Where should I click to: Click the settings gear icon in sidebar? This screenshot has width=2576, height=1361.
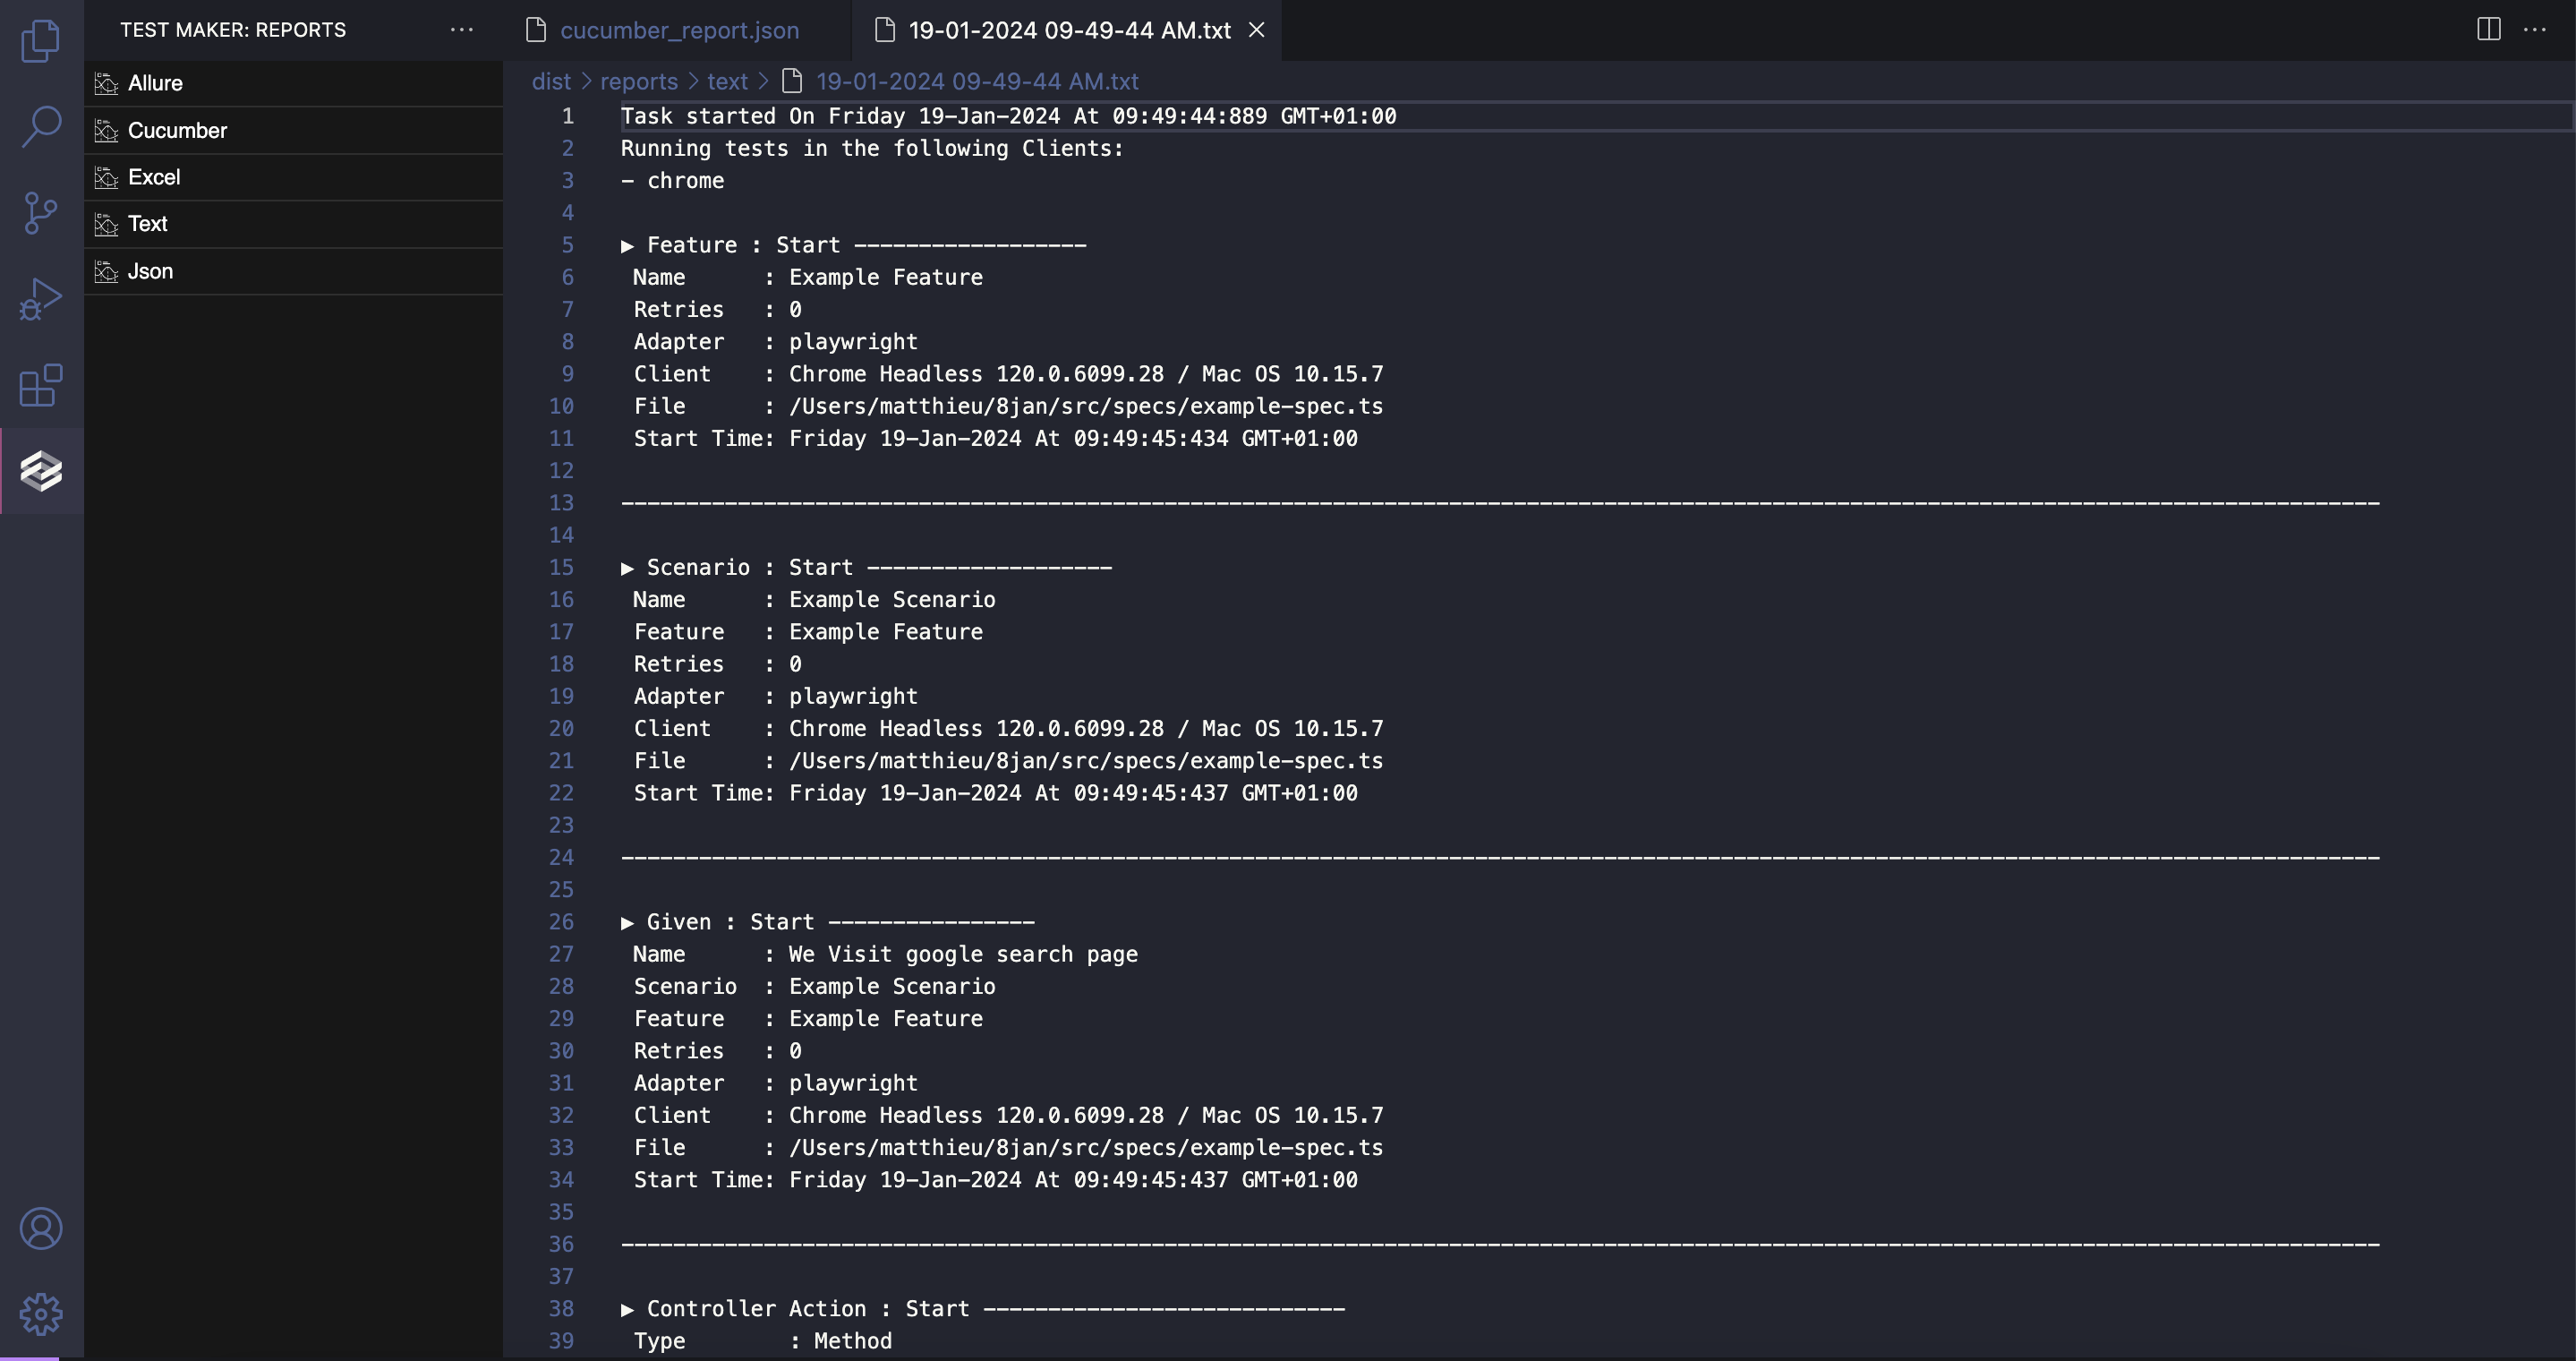click(x=41, y=1312)
